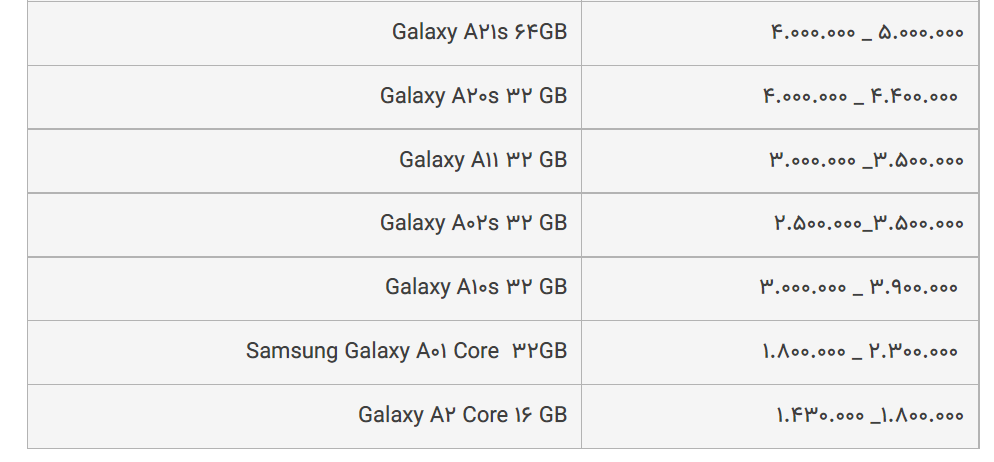Select the Galaxy A20s 32 GB model cell
The width and height of the screenshot is (994, 462).
304,97
